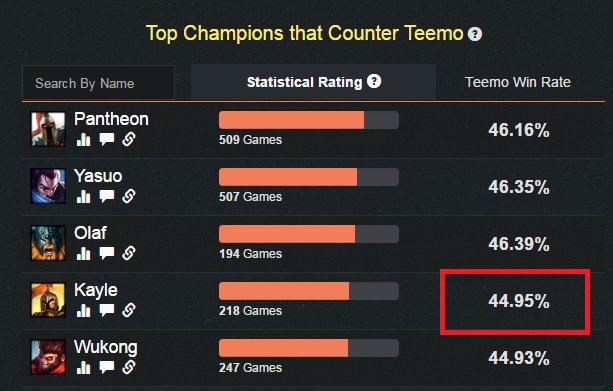Click Olaf's champion portrait thumbnail

click(48, 243)
